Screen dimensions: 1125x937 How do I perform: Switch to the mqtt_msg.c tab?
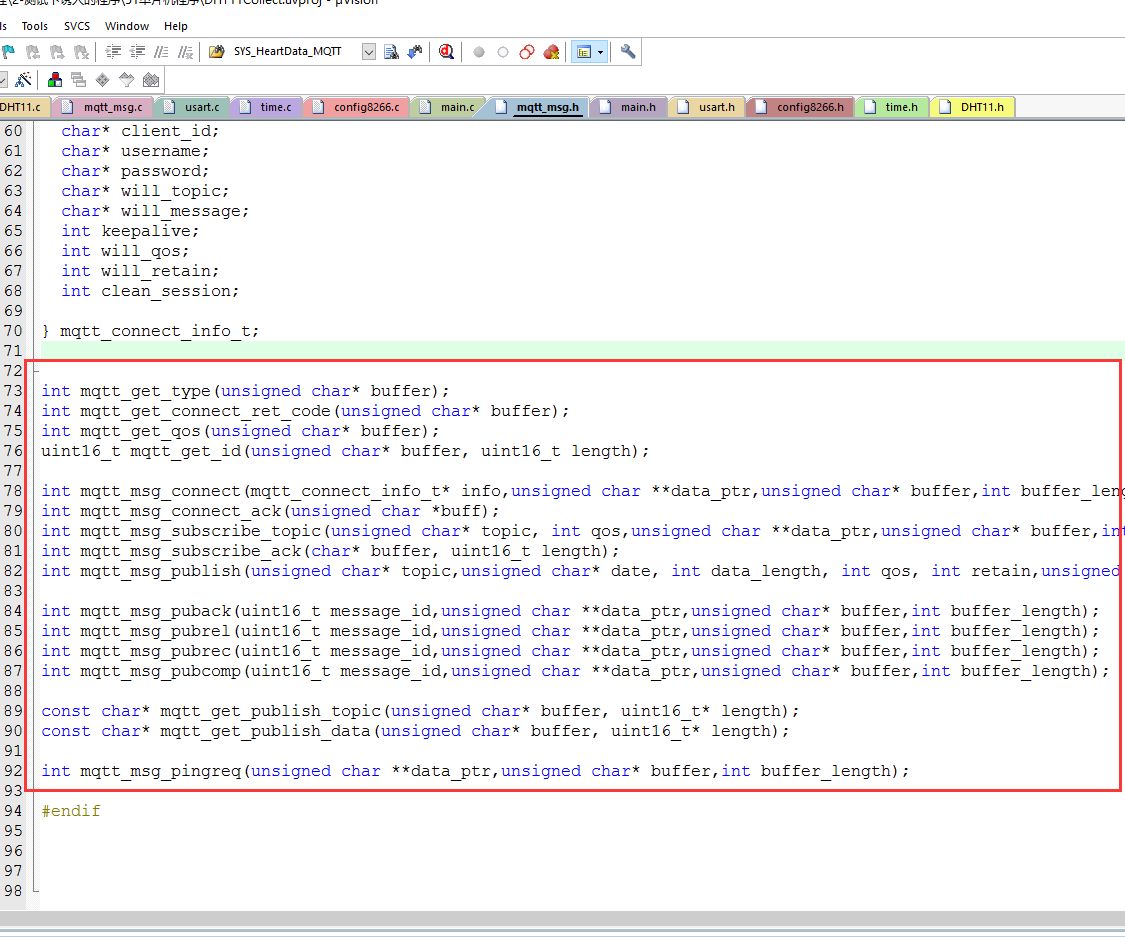click(104, 107)
